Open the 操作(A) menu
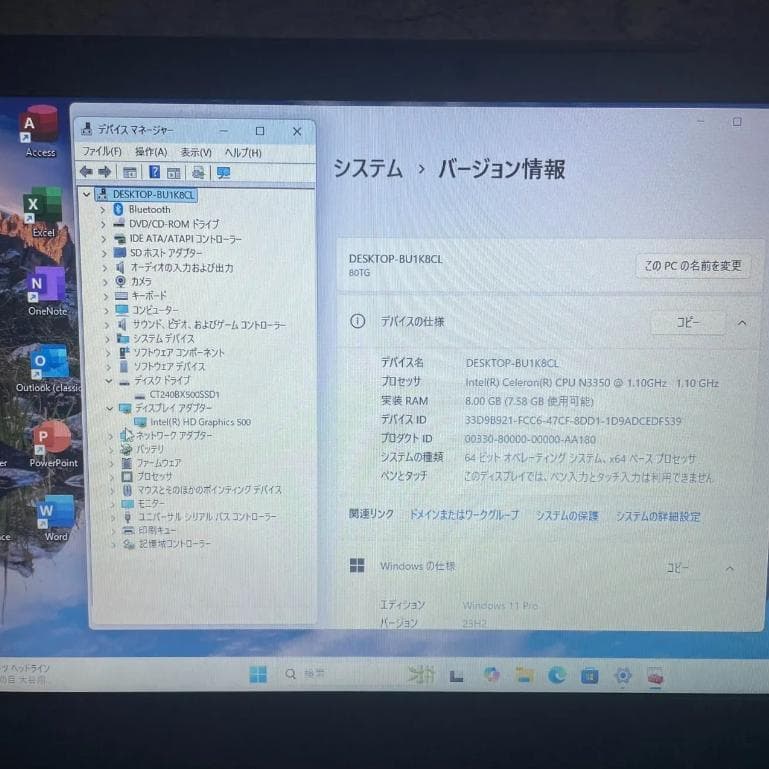This screenshot has width=769, height=769. tap(151, 152)
